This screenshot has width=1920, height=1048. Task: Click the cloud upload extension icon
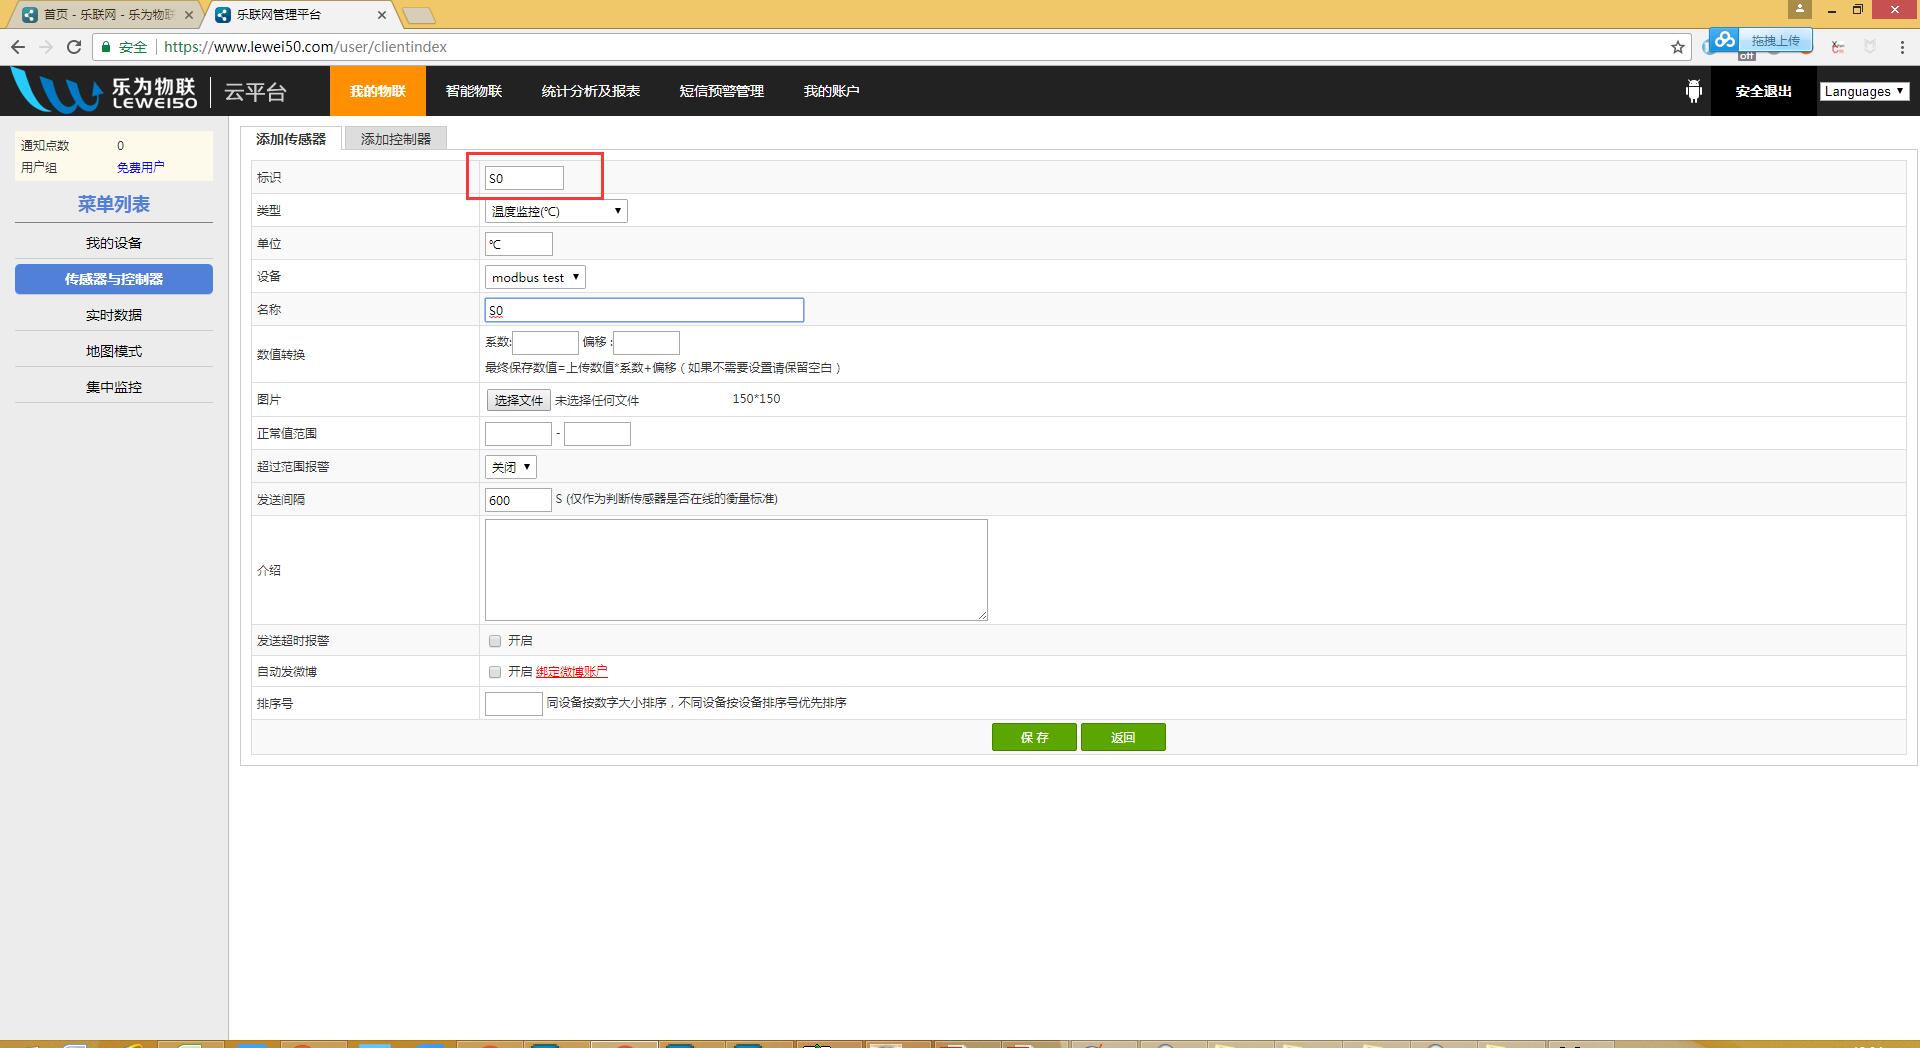pyautogui.click(x=1724, y=40)
